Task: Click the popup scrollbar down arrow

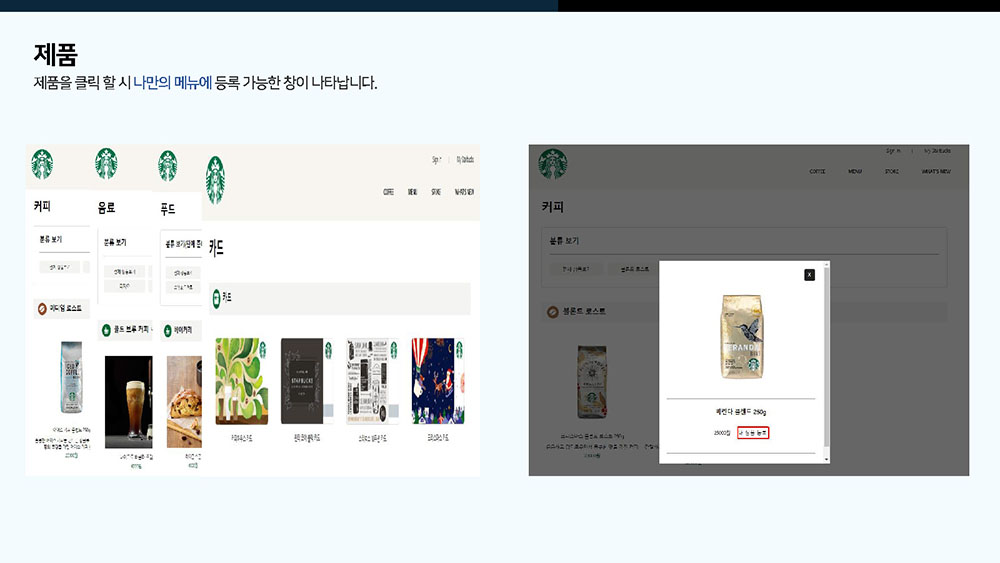Action: [x=827, y=459]
